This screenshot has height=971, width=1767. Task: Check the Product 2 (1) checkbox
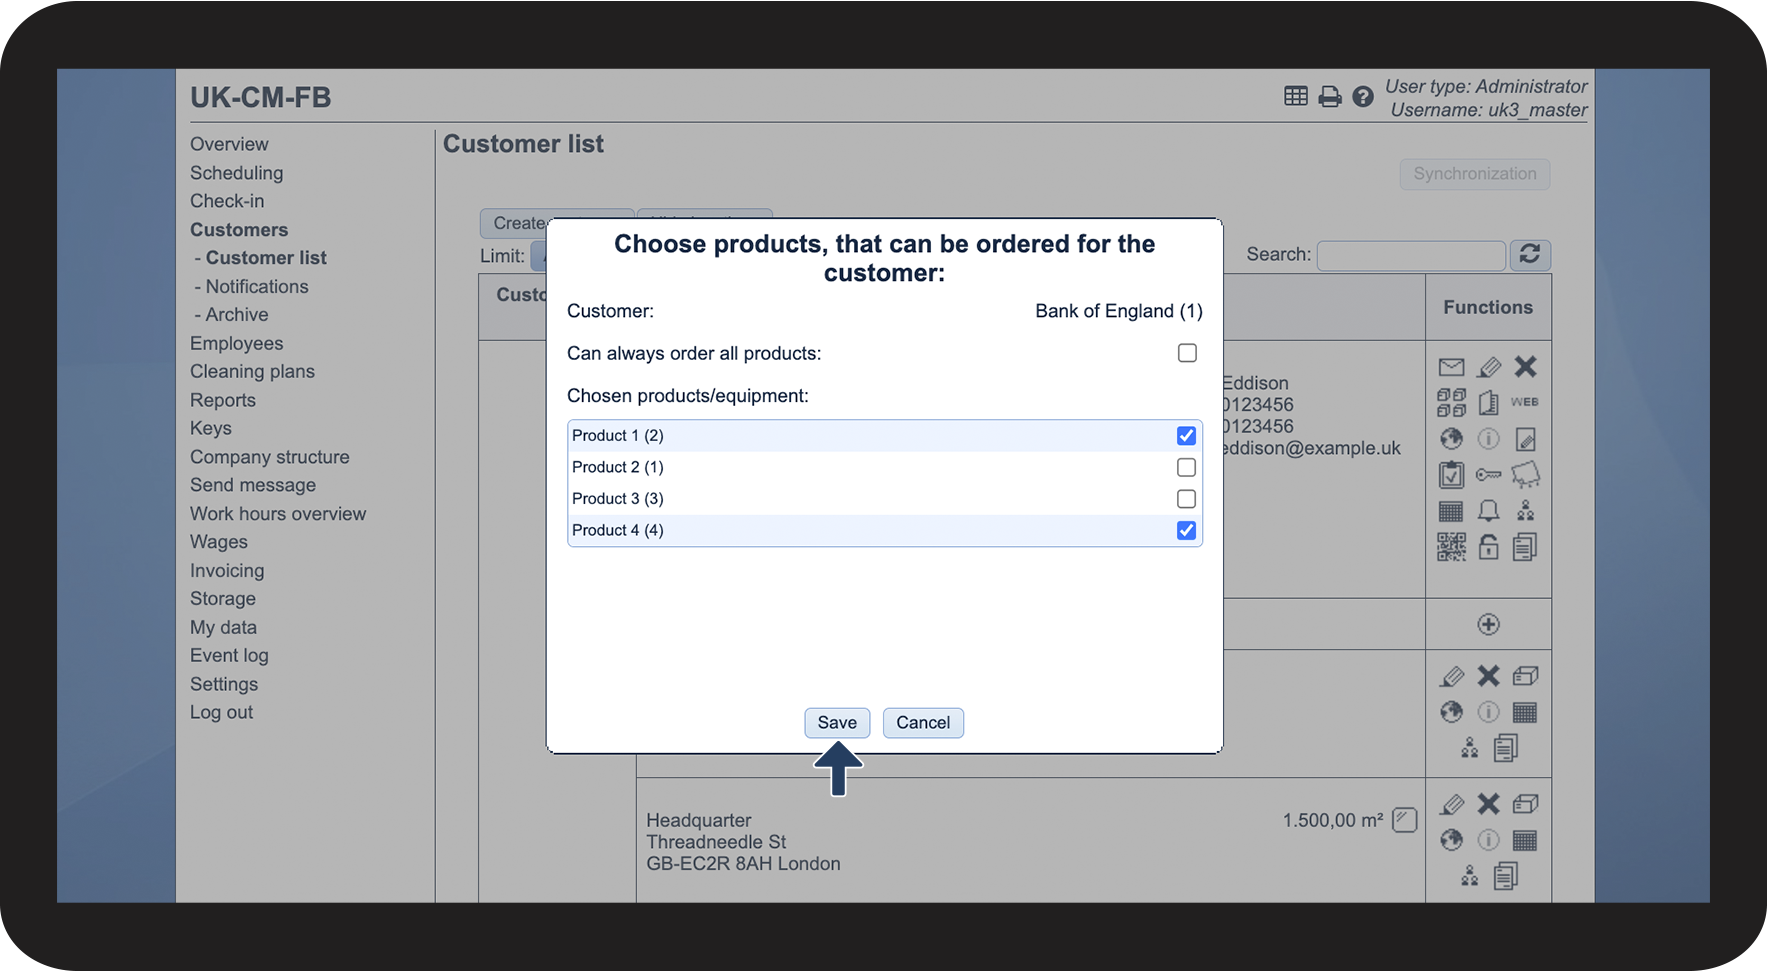pos(1186,467)
